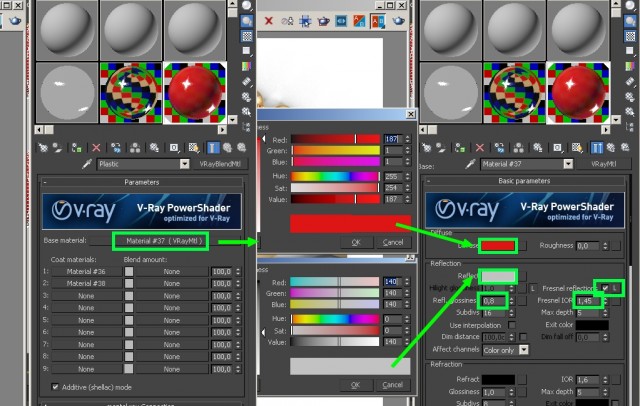Click Put Material to Scene in Material #37 editor

pos(441,148)
